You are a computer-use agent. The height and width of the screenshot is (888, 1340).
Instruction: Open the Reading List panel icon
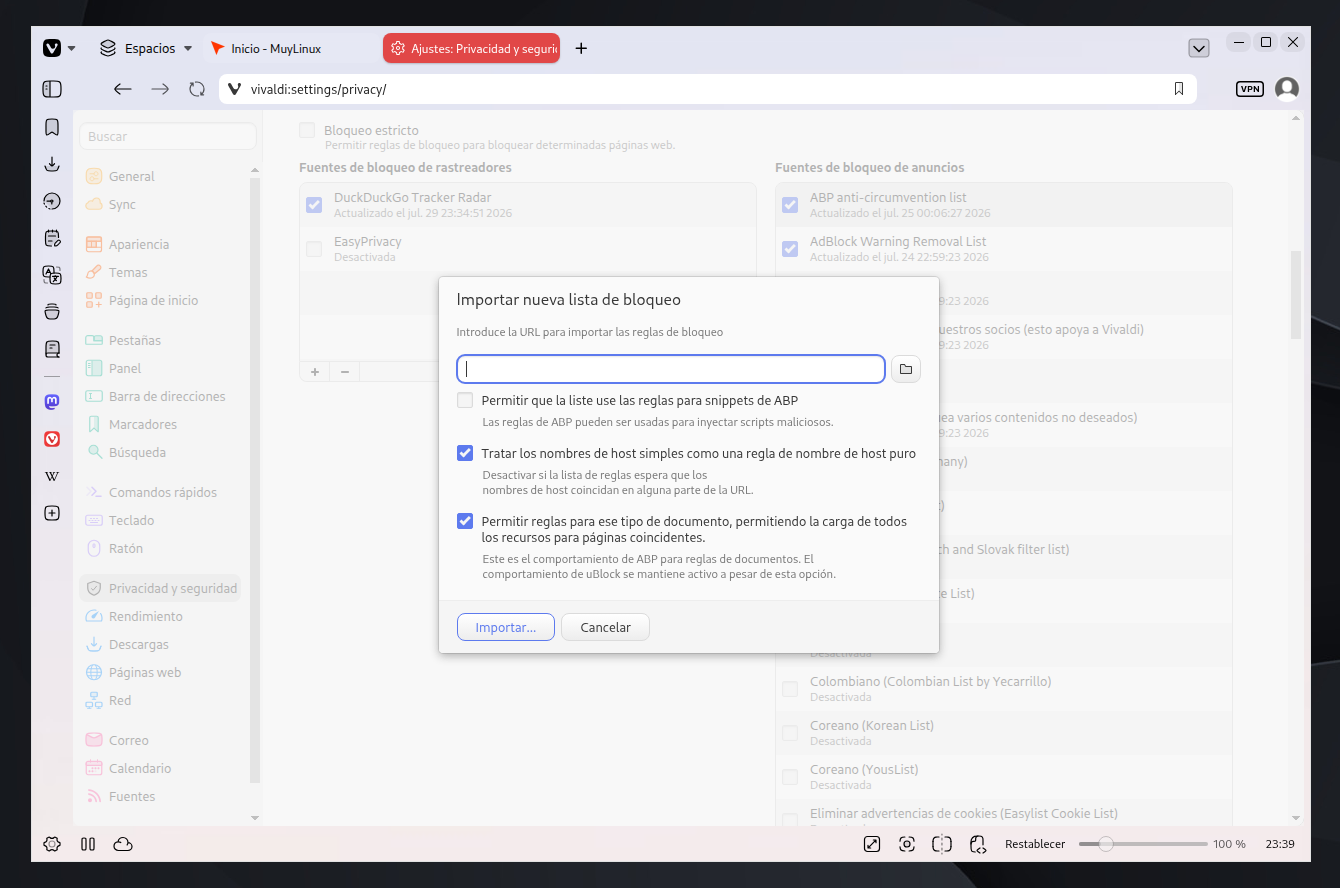[x=52, y=349]
